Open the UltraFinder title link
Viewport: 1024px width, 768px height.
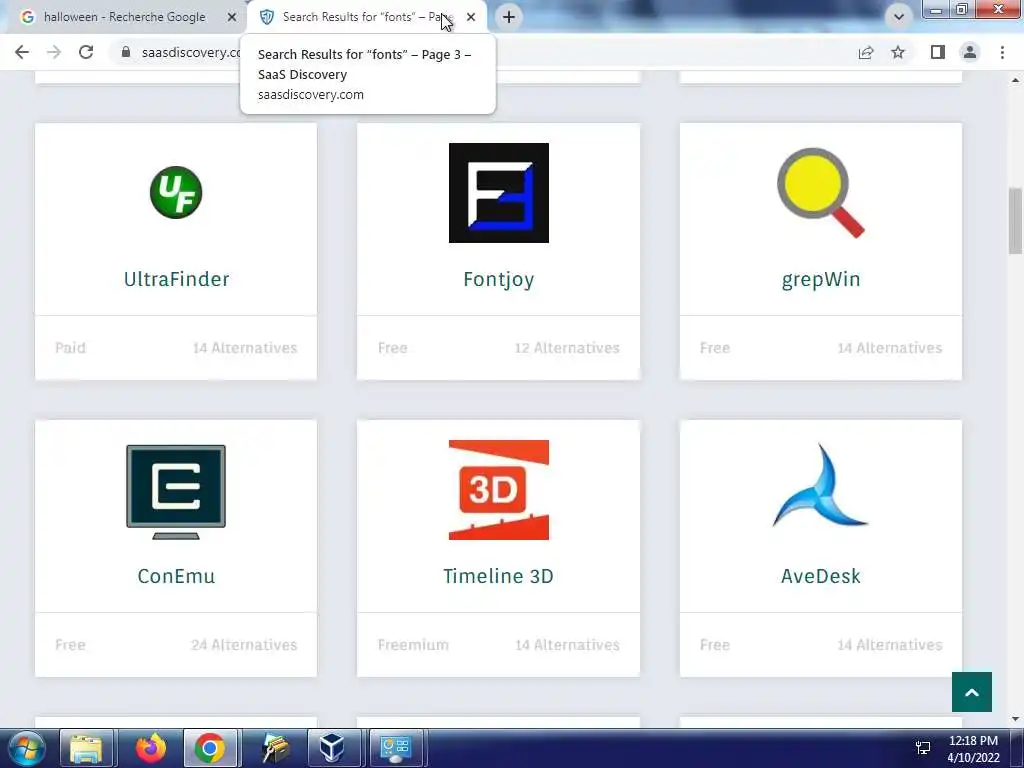[176, 280]
